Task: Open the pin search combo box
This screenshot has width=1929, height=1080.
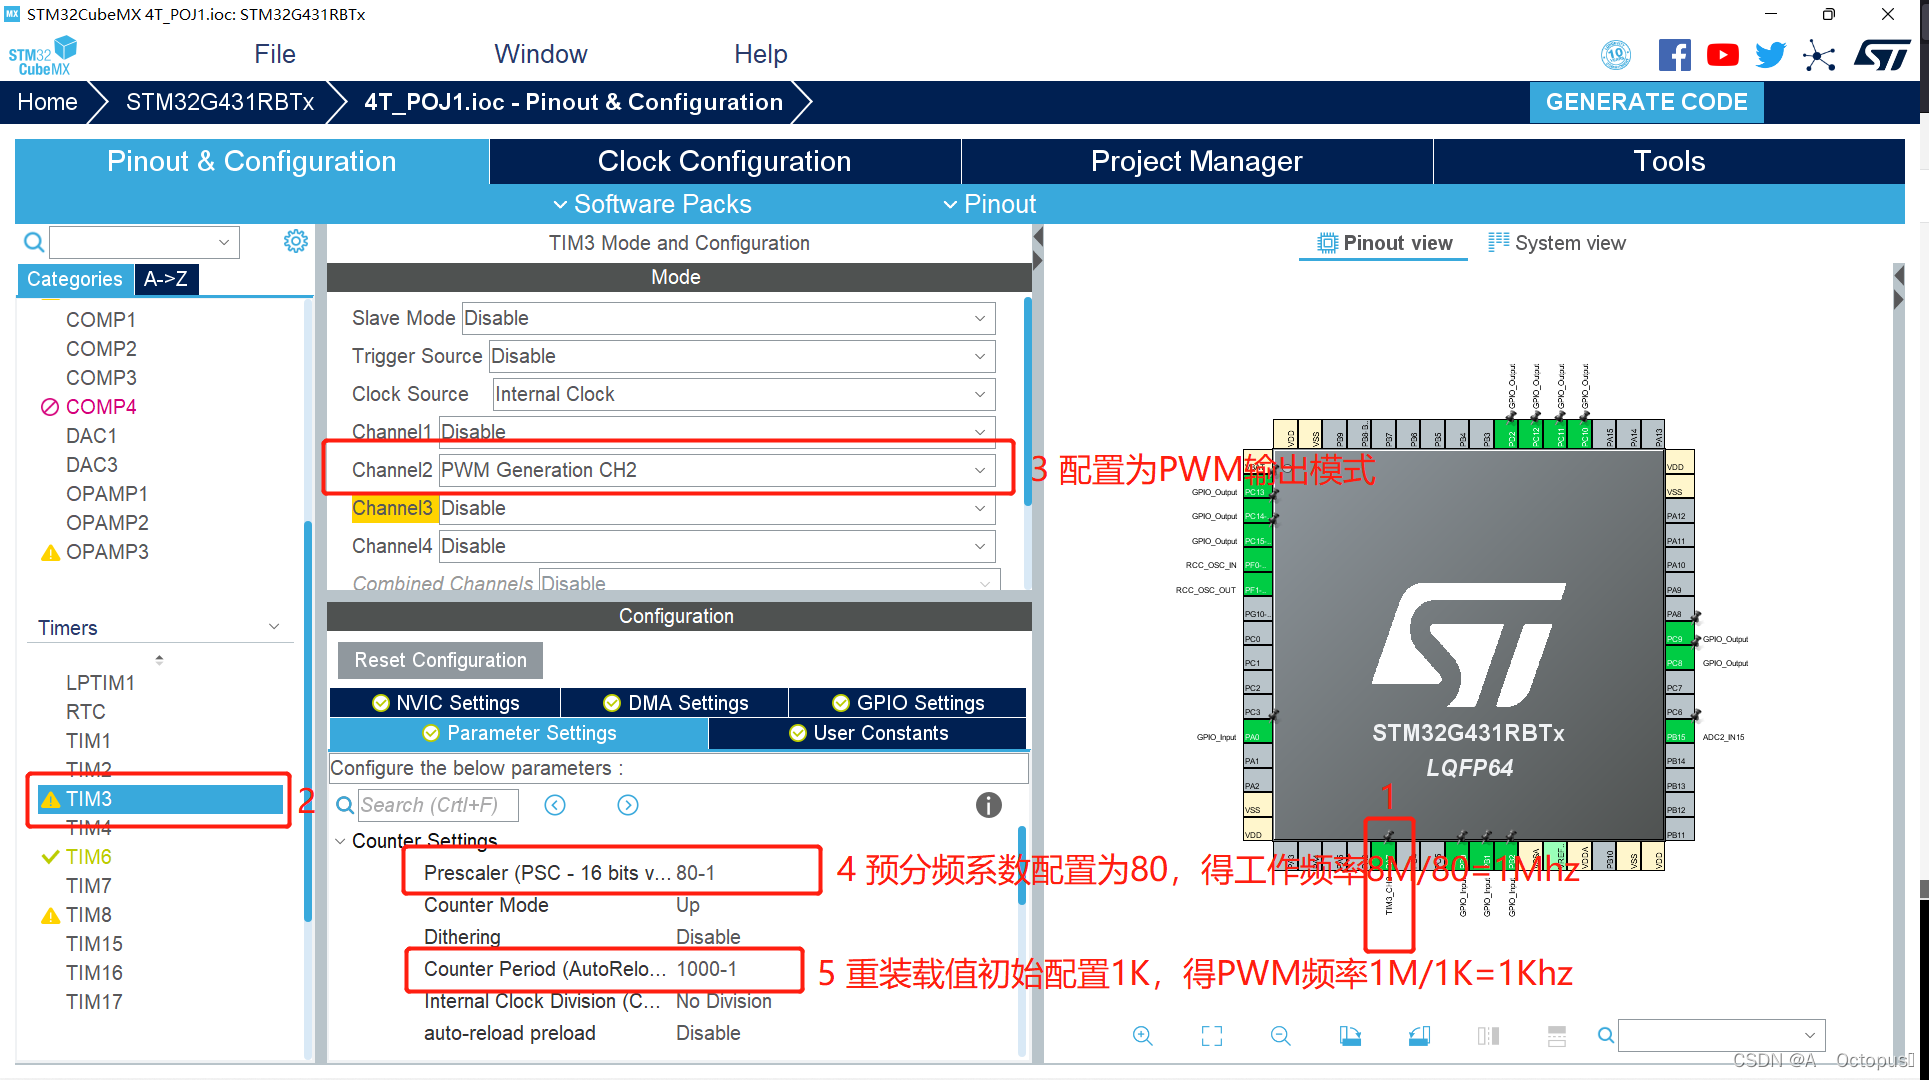Action: 1721,1036
